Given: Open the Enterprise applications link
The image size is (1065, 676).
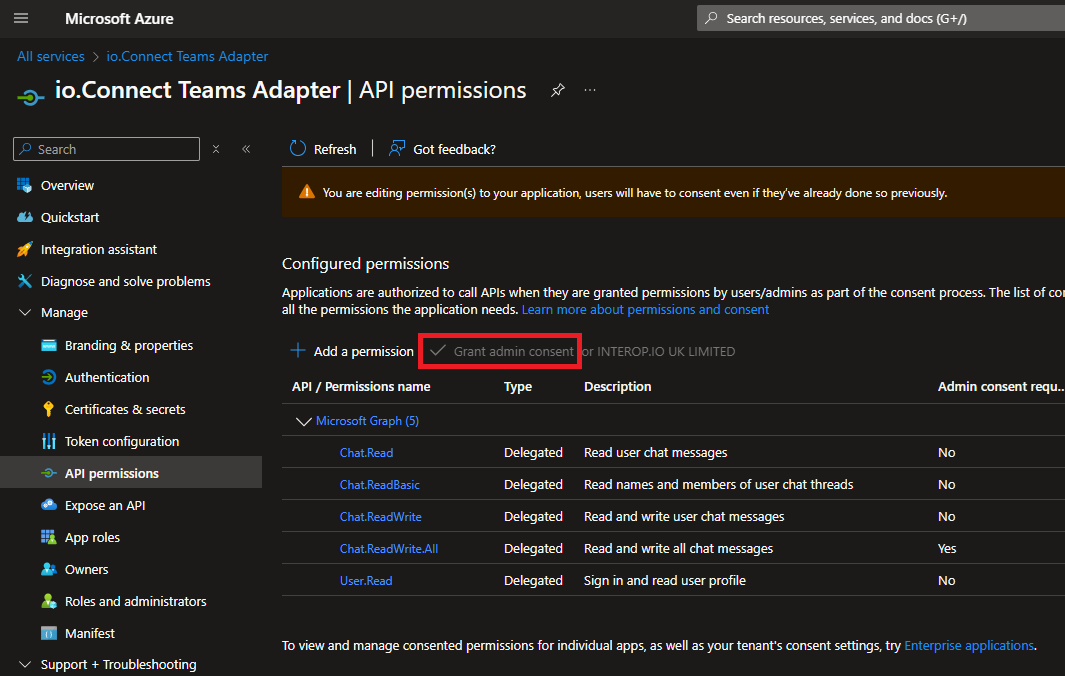Looking at the screenshot, I should pos(968,646).
